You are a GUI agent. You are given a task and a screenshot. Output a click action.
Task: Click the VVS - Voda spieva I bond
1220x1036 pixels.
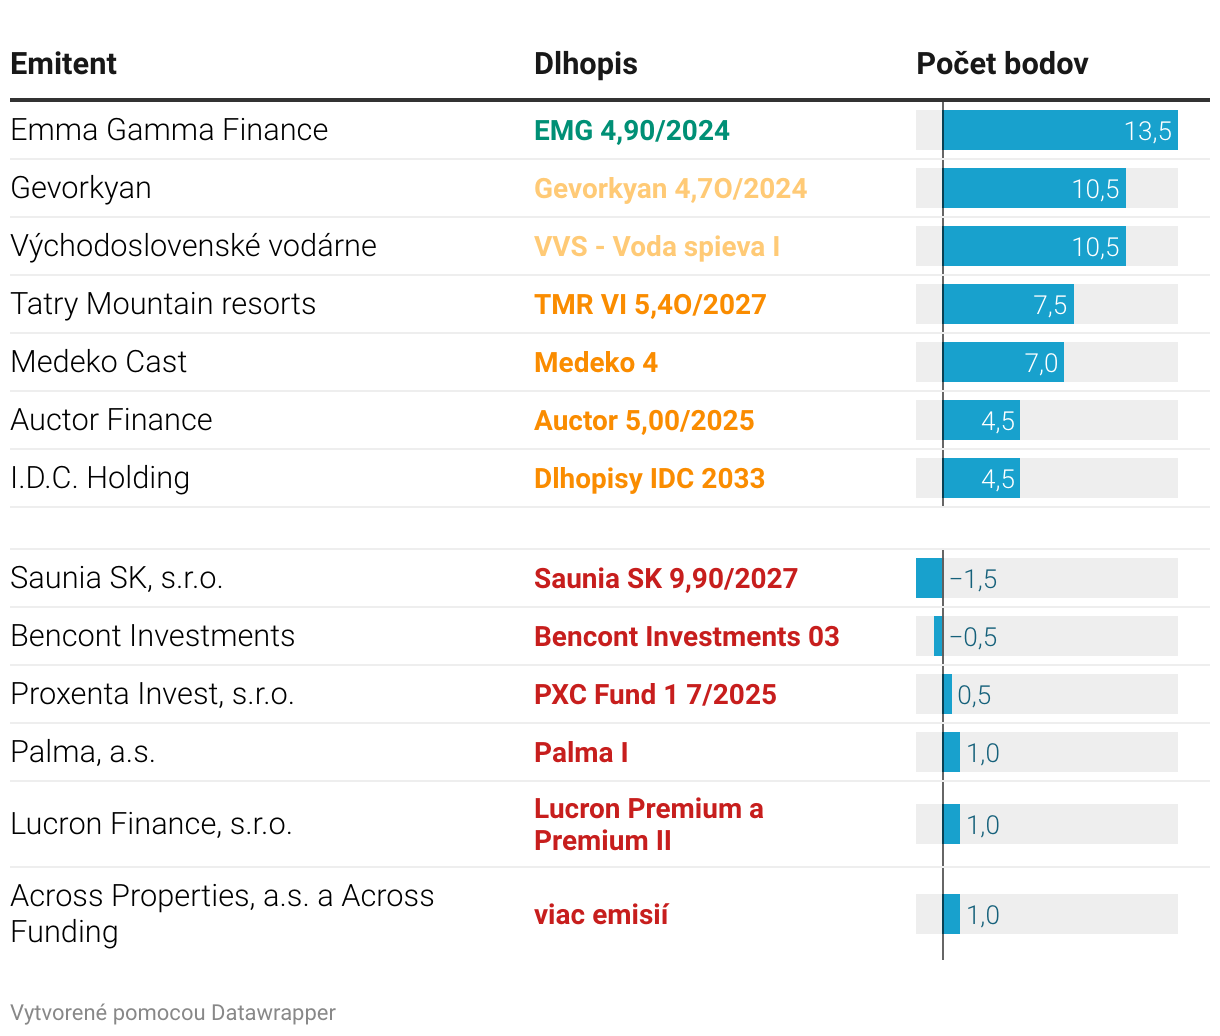[657, 247]
